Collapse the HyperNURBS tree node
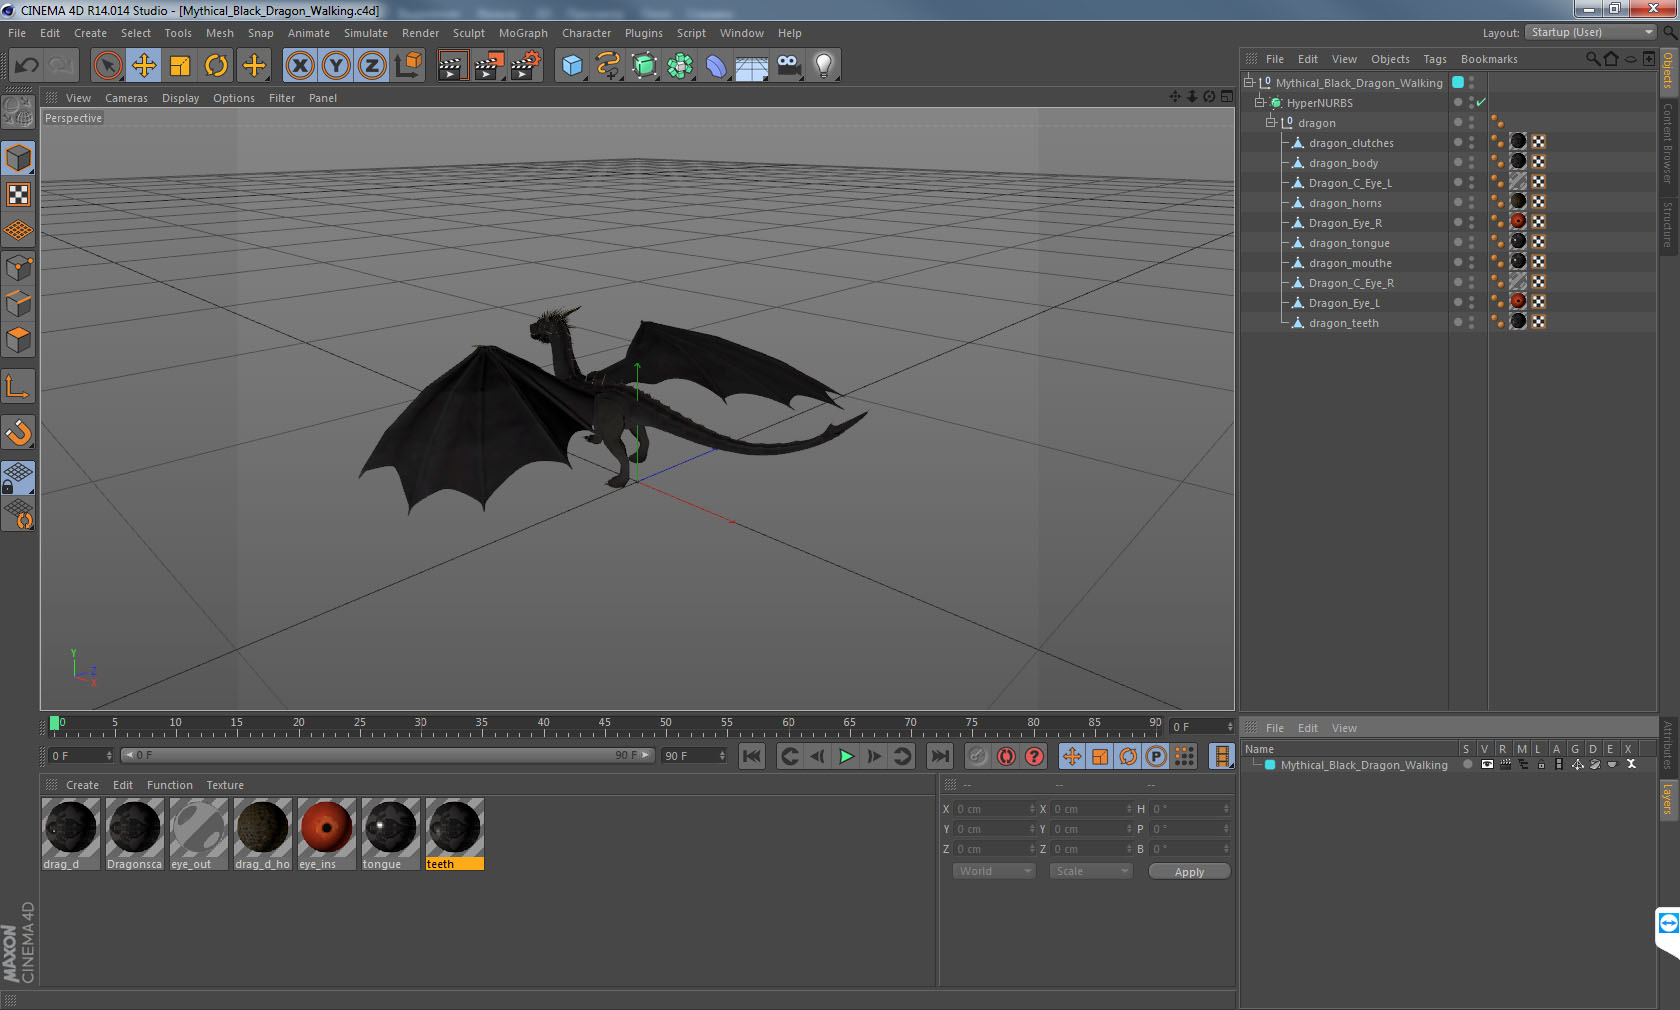 point(1260,102)
